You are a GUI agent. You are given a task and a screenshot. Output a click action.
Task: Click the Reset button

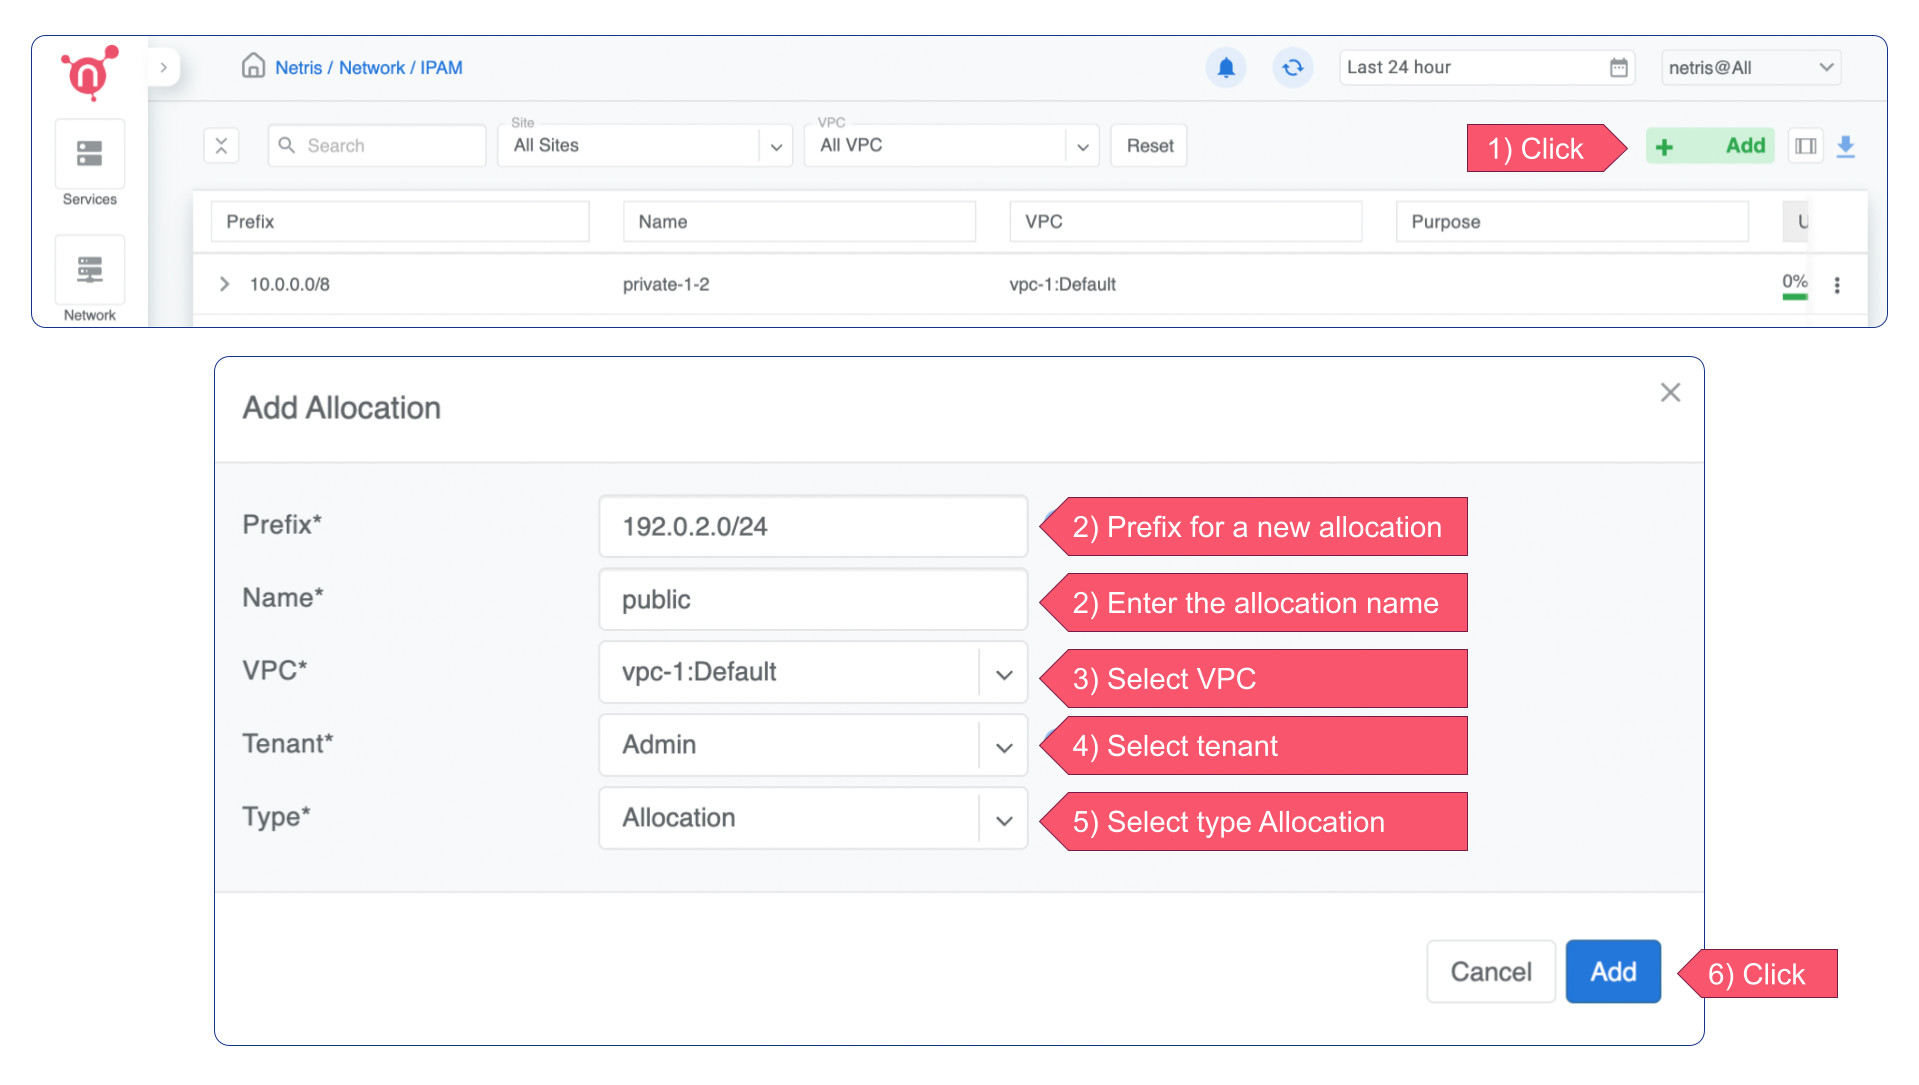[x=1147, y=145]
